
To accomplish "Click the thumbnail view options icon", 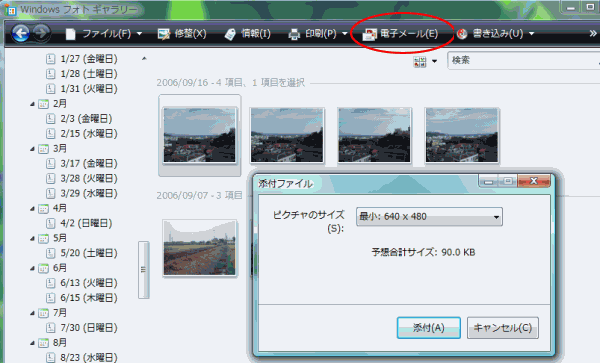I will pos(420,61).
